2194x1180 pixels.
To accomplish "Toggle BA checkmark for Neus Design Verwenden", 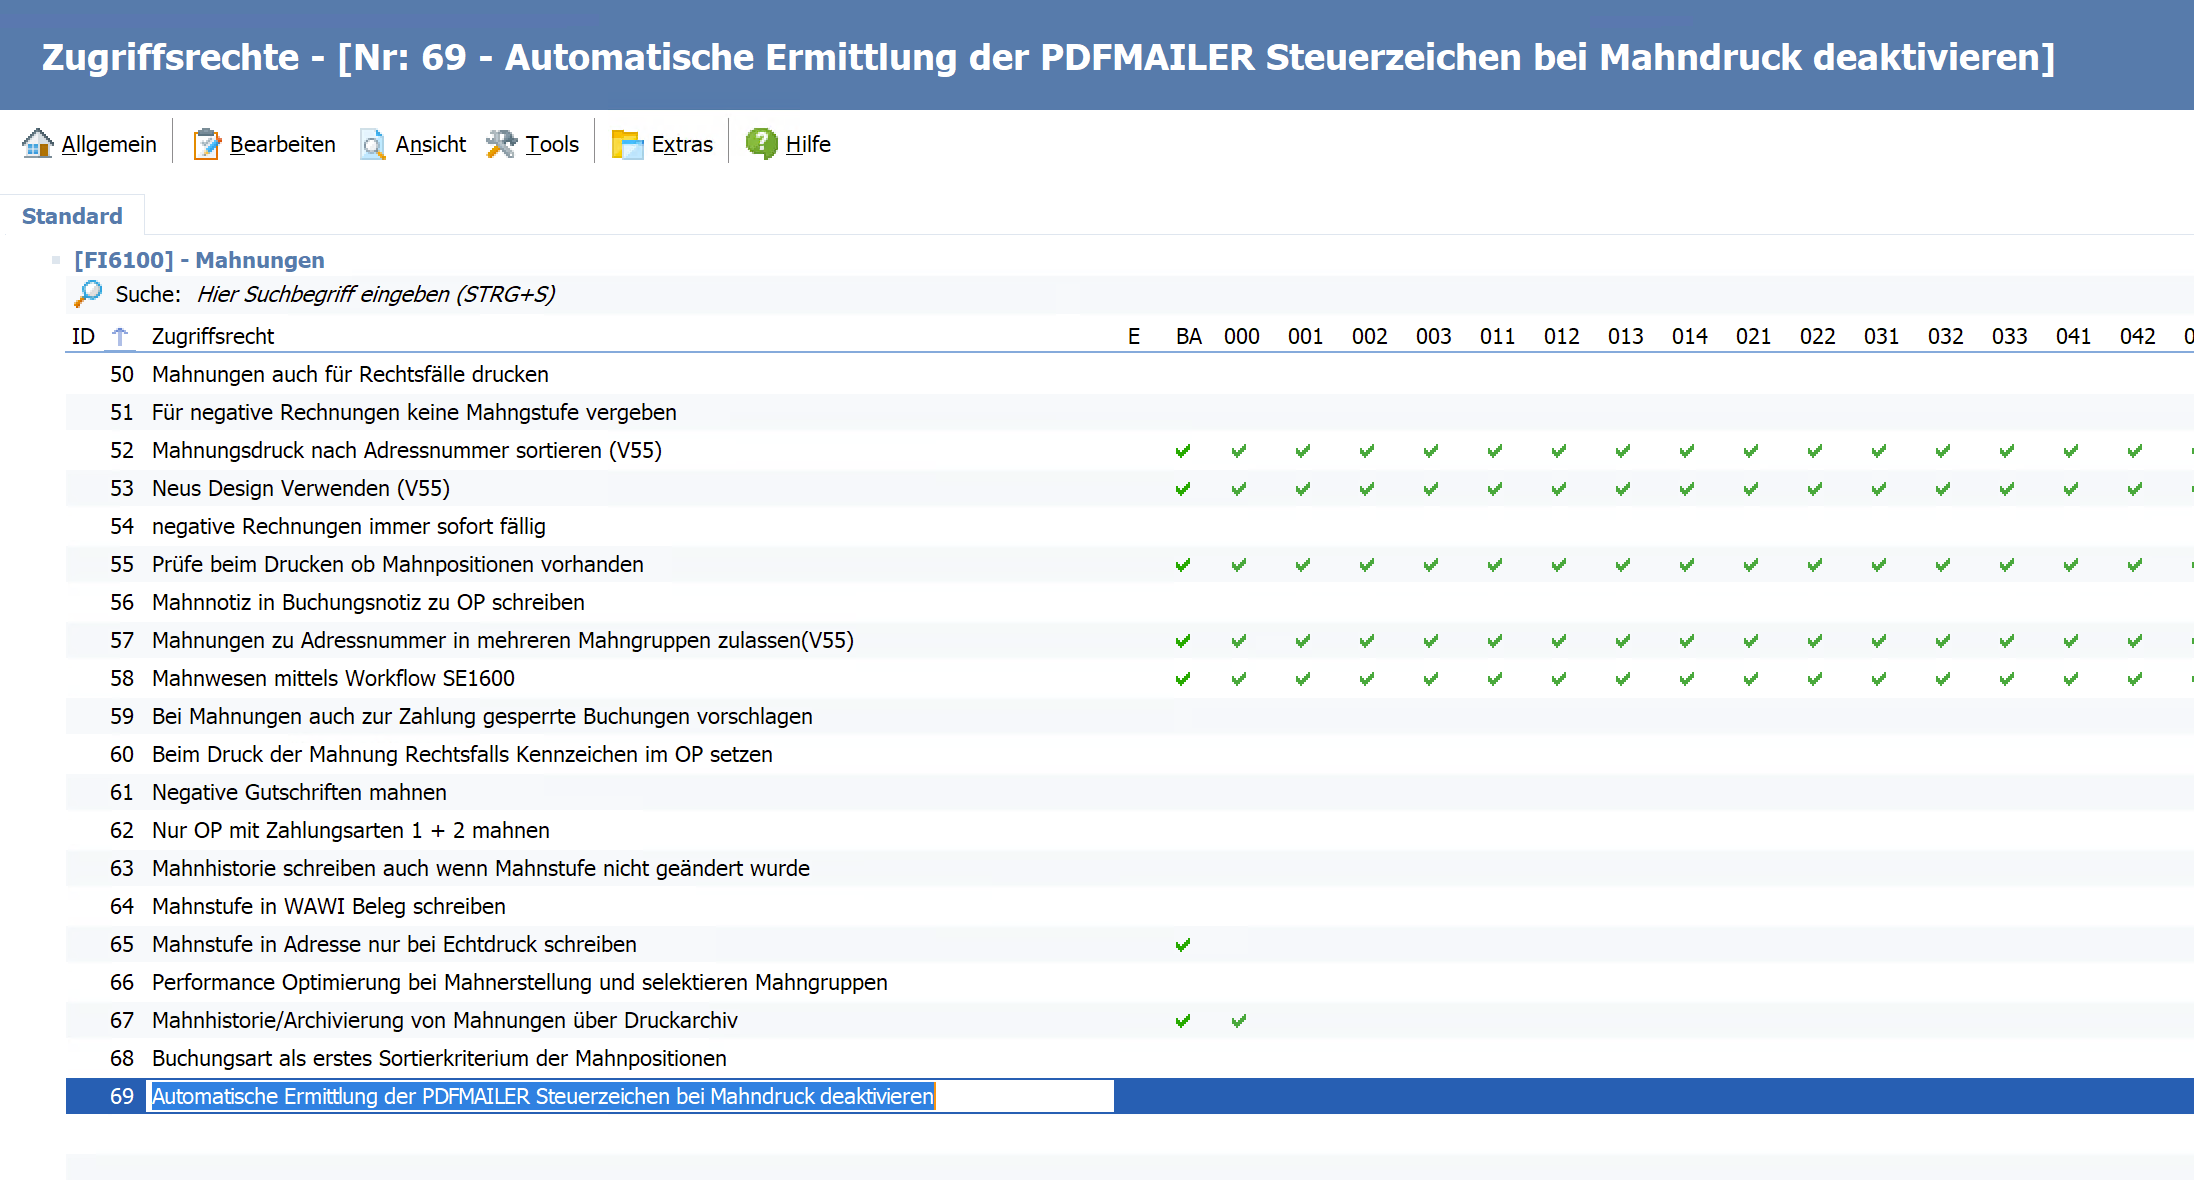I will [x=1183, y=489].
